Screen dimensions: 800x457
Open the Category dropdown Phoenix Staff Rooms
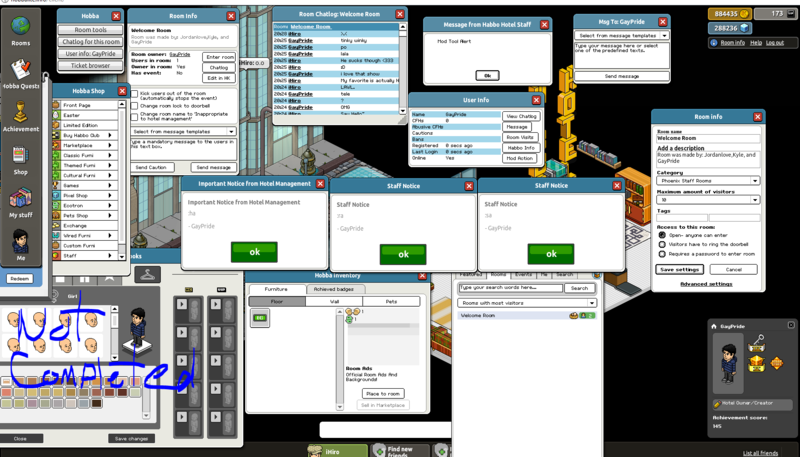click(x=708, y=181)
